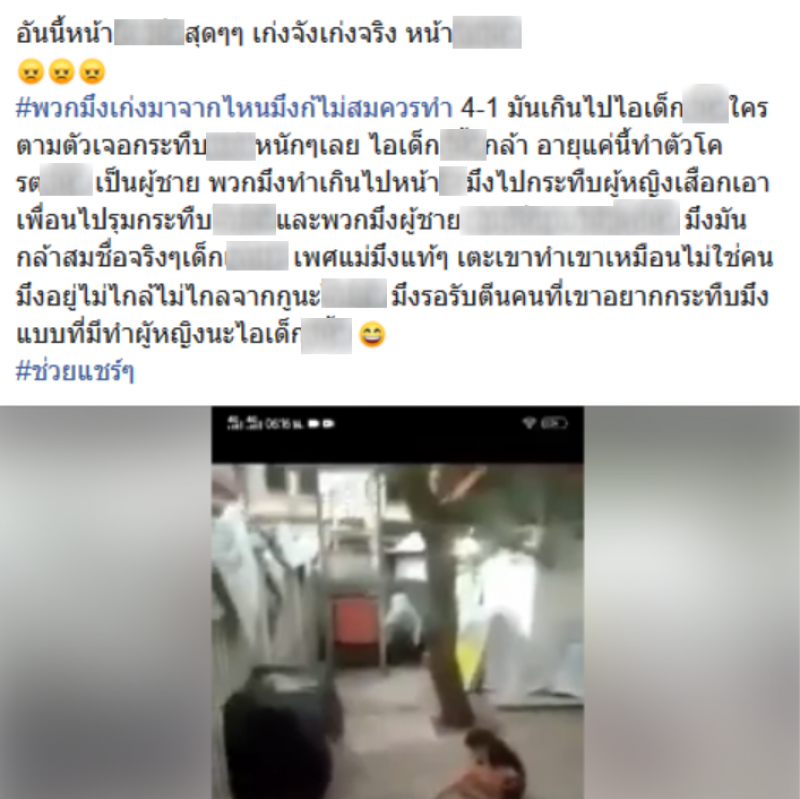Click the crouching person at video bottom

[x=490, y=765]
